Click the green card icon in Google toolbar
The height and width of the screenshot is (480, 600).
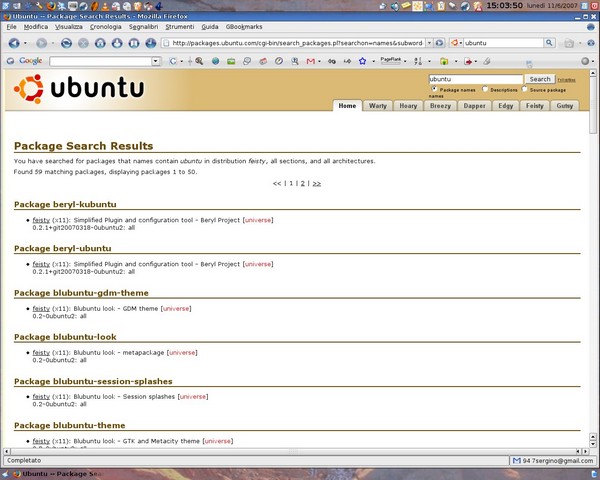point(231,61)
